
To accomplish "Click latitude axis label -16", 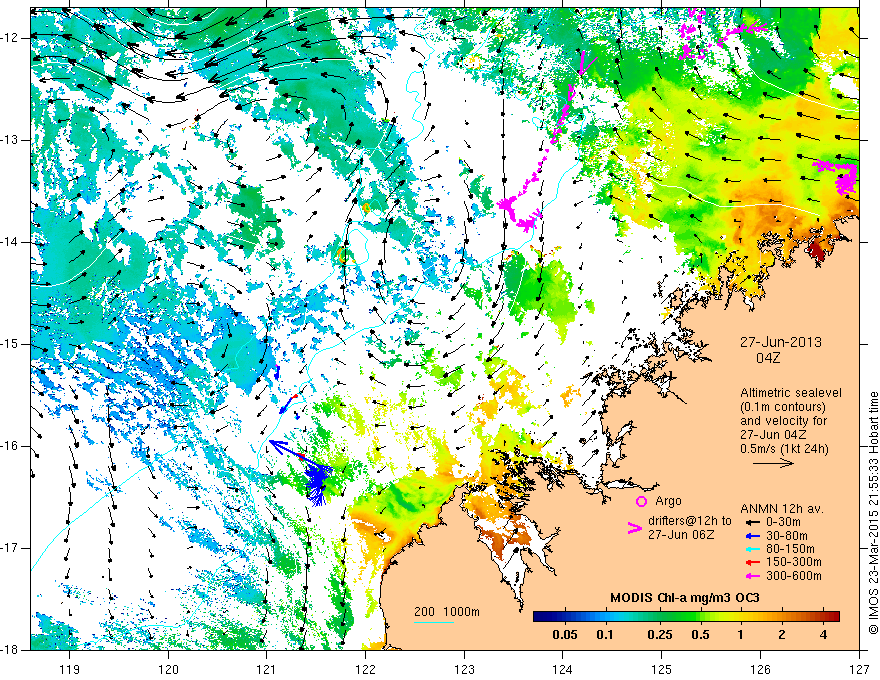I will [11, 446].
